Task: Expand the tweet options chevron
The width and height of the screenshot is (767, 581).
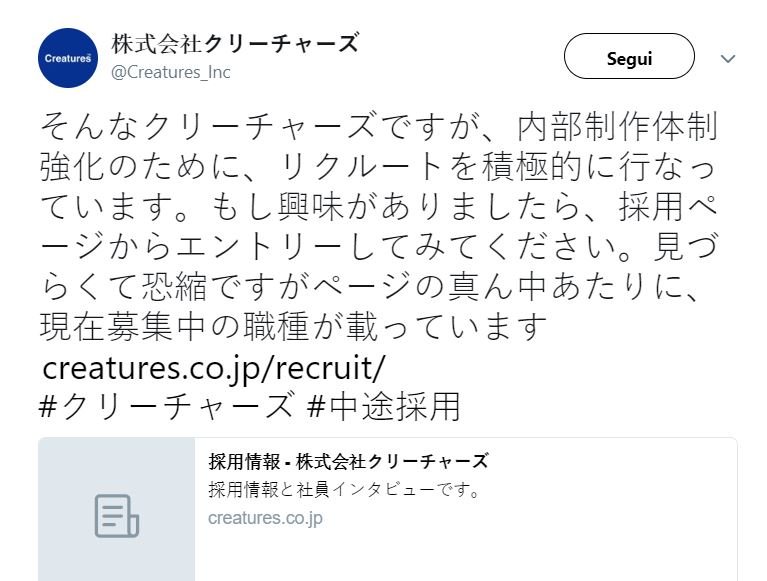Action: (x=728, y=59)
